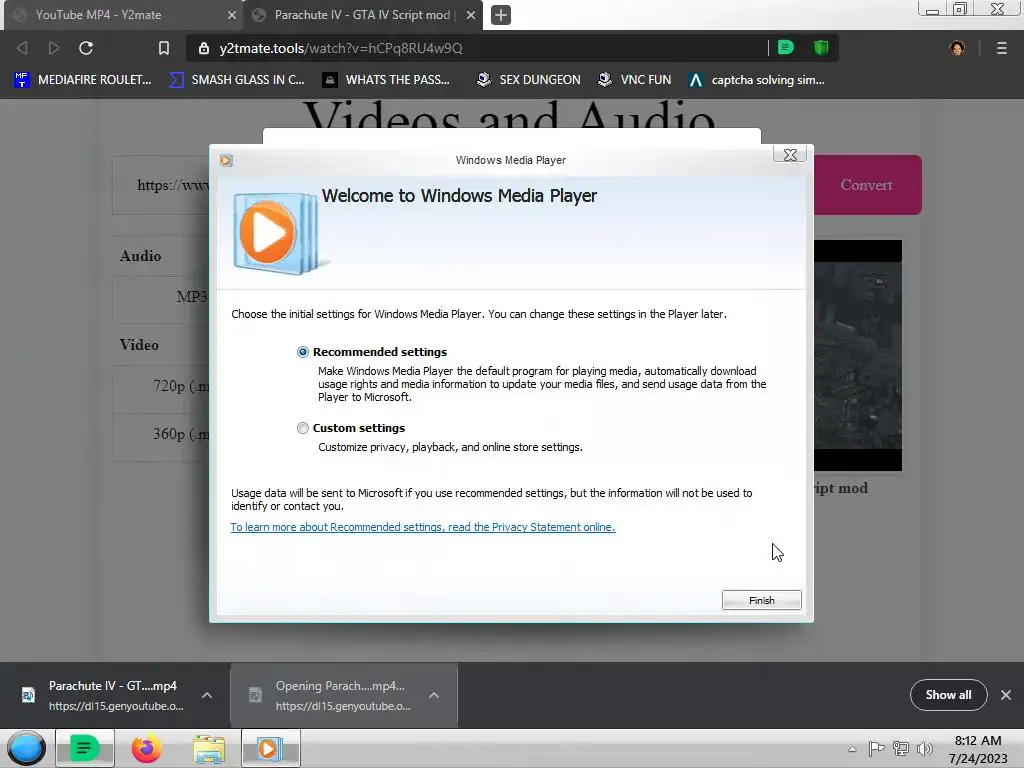Click the green browser icon in taskbar

85,748
